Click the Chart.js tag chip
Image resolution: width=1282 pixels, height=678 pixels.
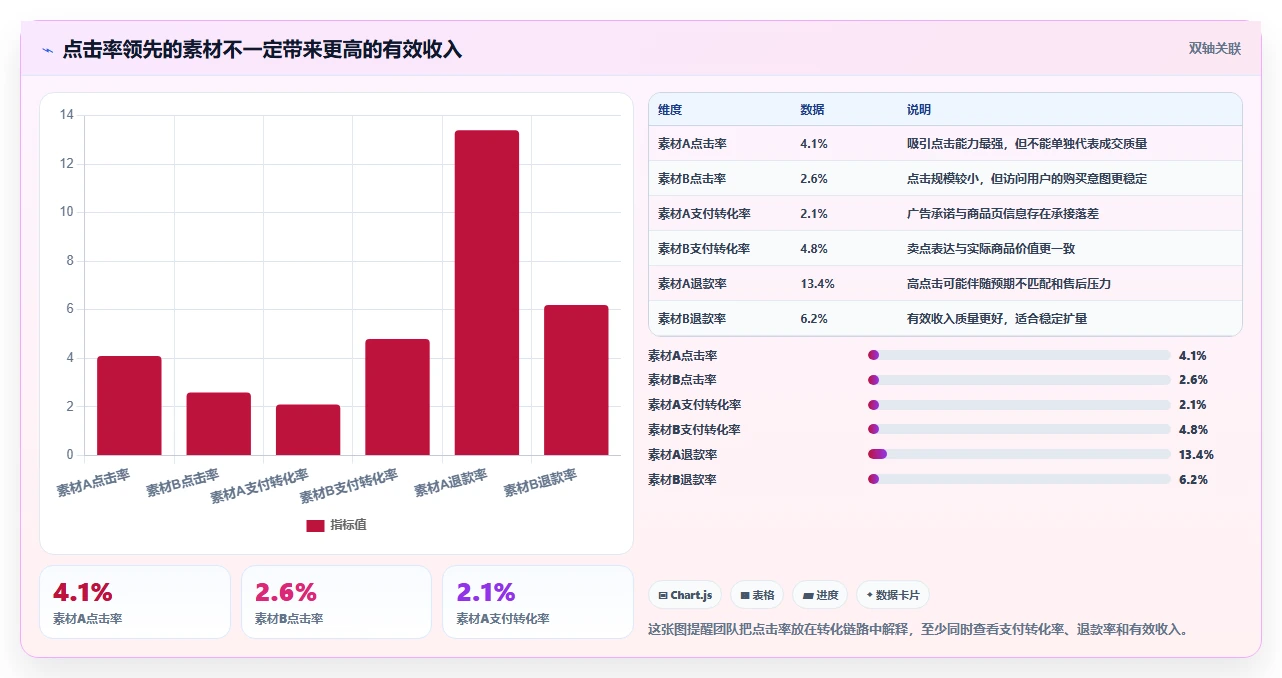685,595
